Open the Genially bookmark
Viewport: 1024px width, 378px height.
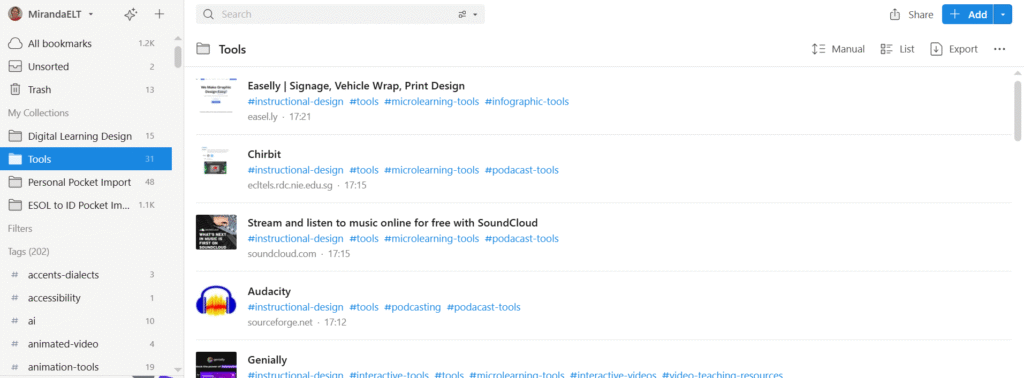point(267,360)
